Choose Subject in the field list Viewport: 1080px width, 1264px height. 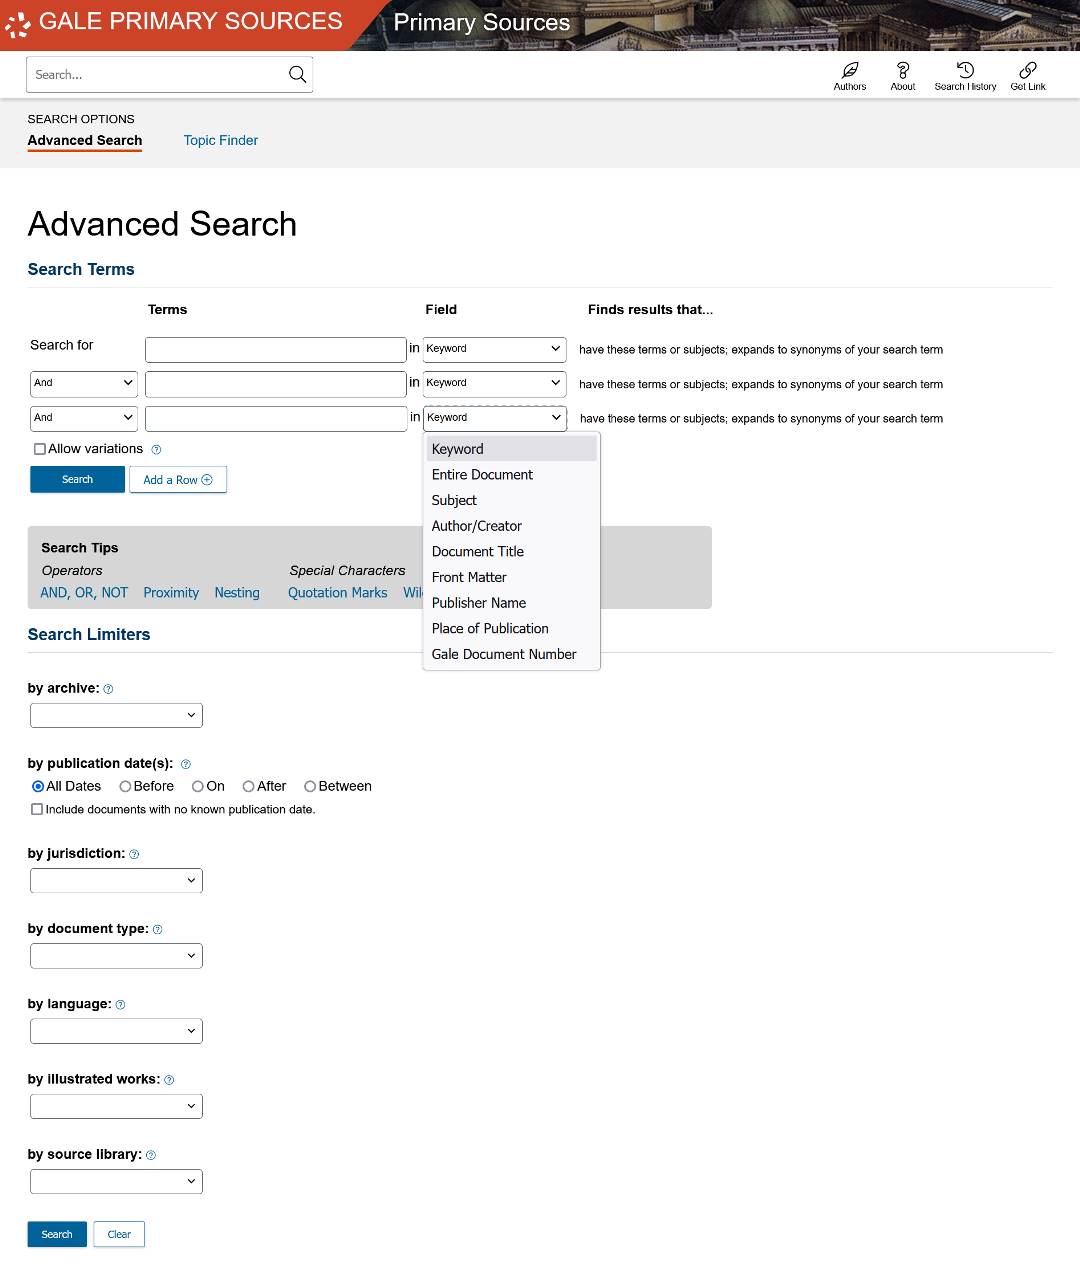pos(512,500)
